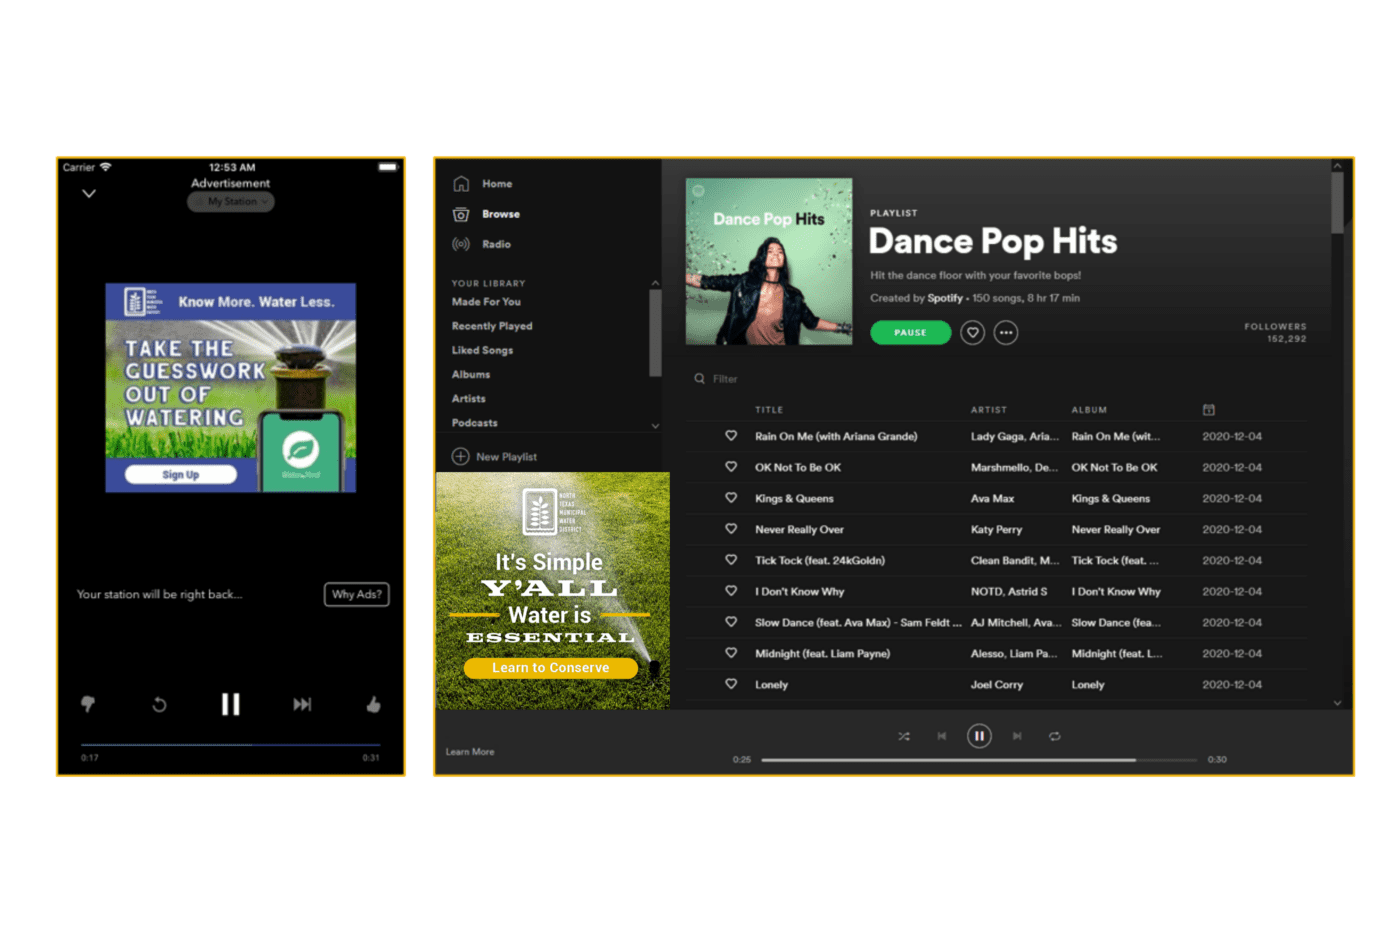Image resolution: width=1400 pixels, height=933 pixels.
Task: Click the mobile ad progress bar
Action: click(231, 745)
